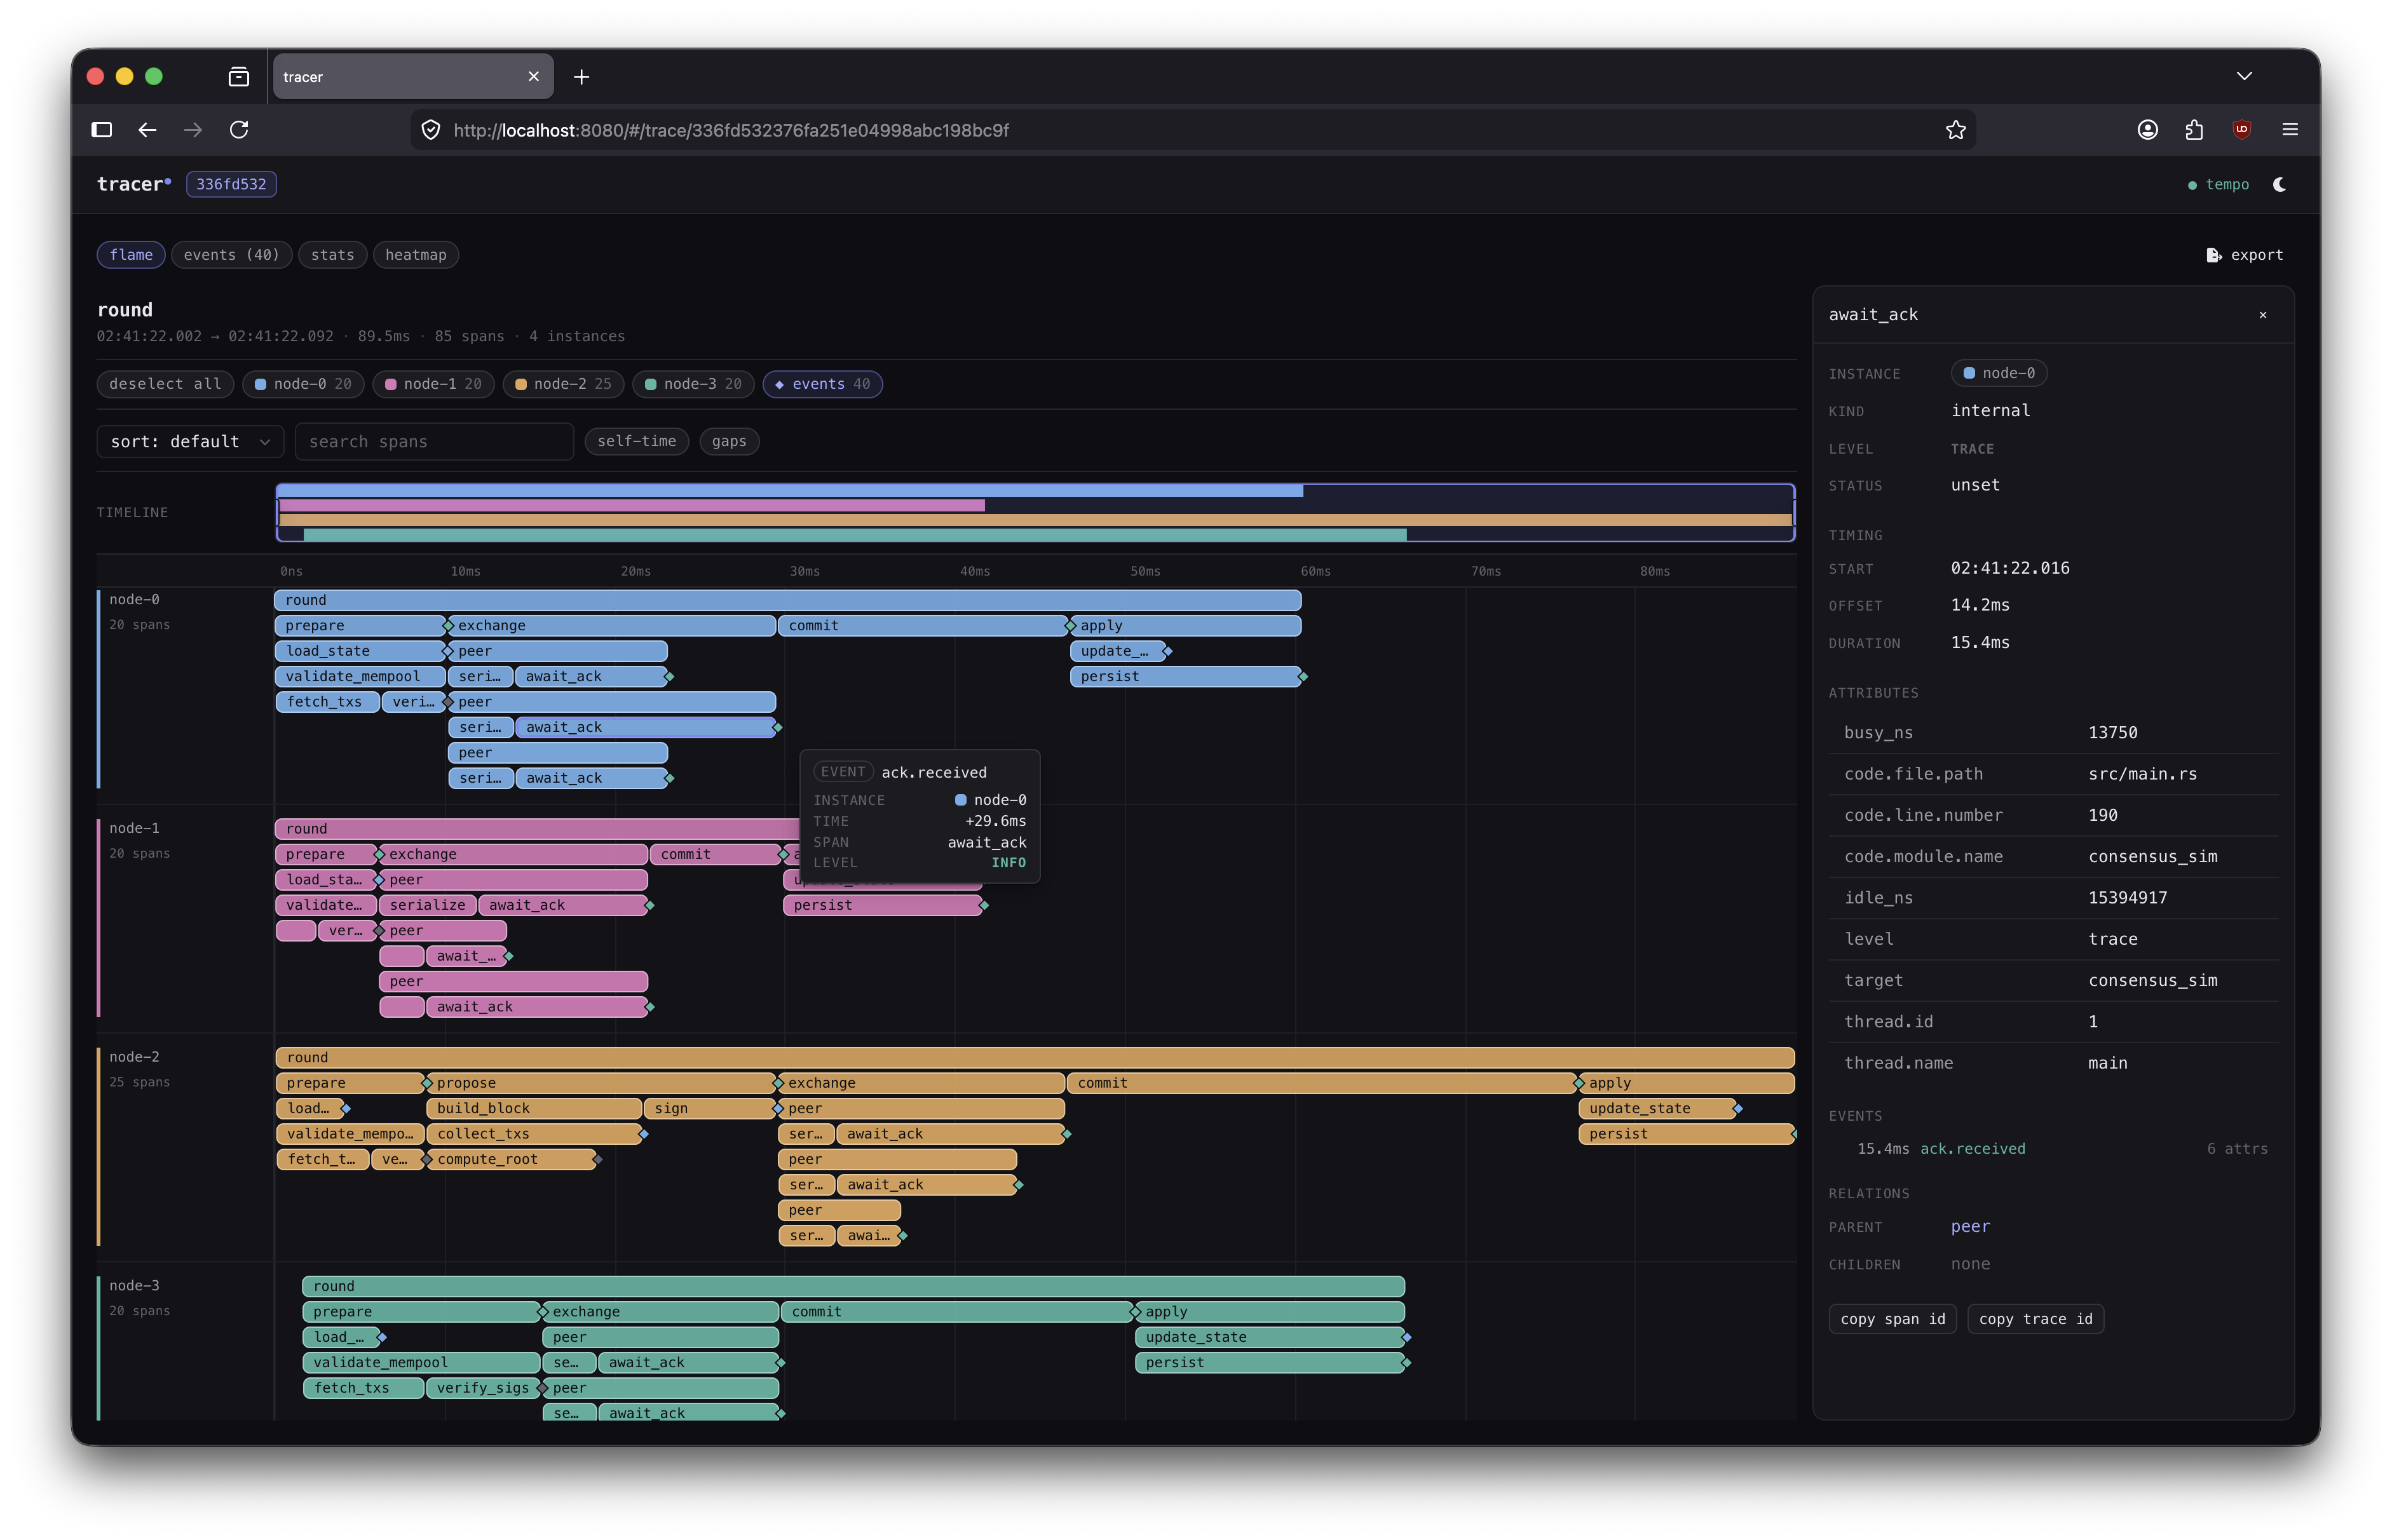Click the search spans input field
The image size is (2392, 1540).
pyautogui.click(x=434, y=441)
